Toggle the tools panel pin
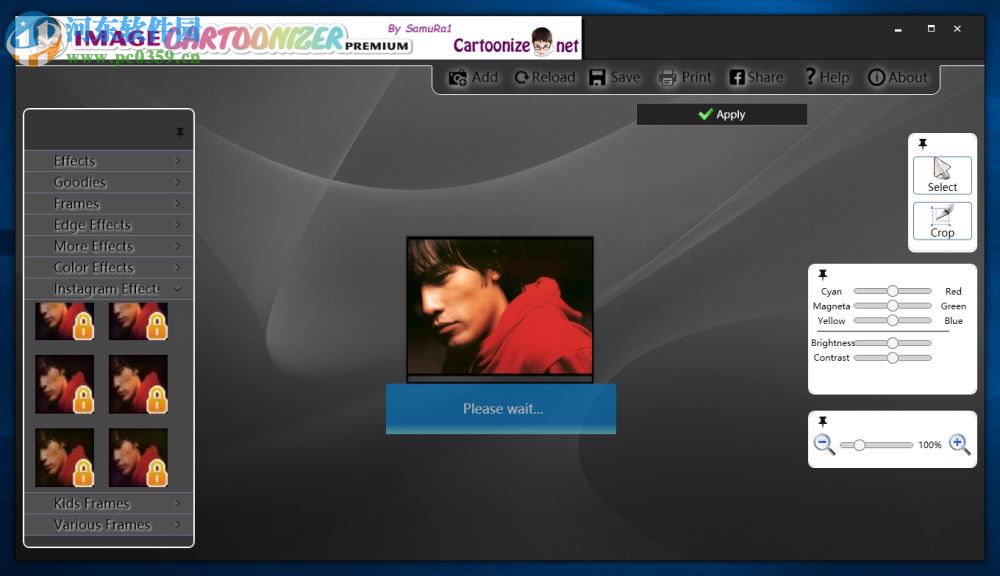 [923, 144]
